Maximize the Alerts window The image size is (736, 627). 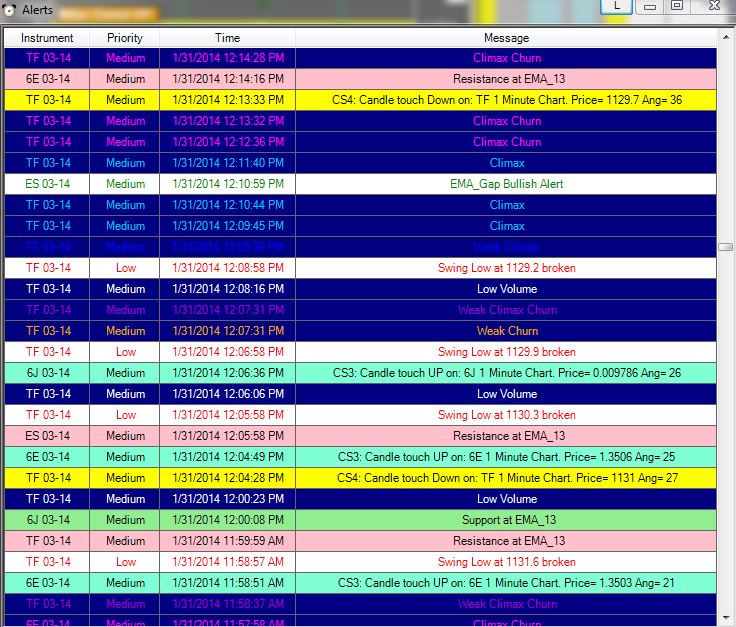tap(677, 6)
